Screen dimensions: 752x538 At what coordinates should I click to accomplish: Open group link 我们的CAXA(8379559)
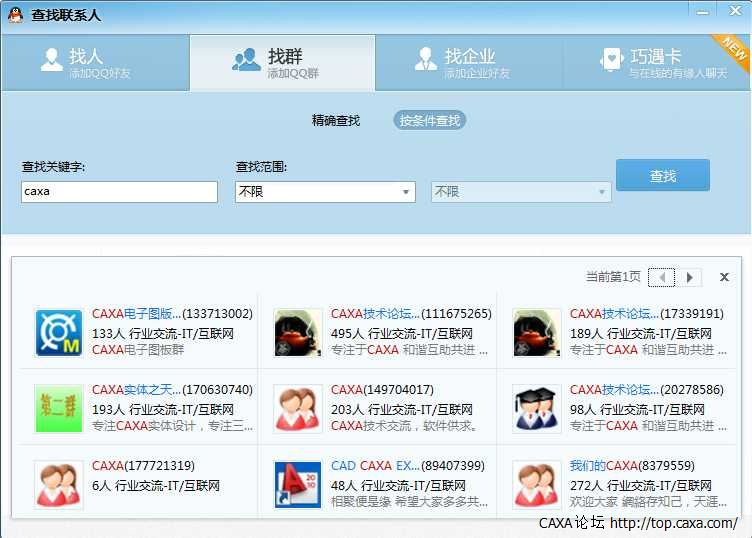click(x=632, y=466)
